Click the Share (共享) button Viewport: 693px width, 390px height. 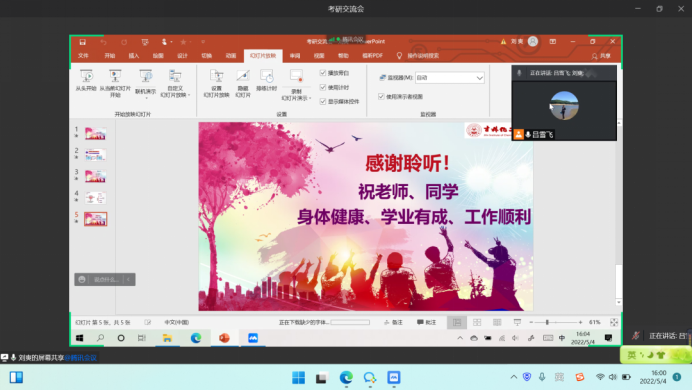point(602,56)
